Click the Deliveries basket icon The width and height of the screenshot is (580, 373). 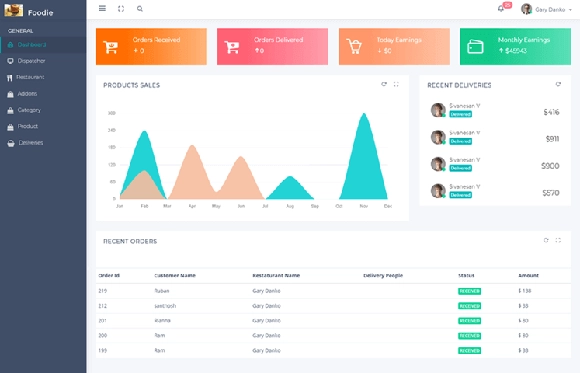(11, 143)
